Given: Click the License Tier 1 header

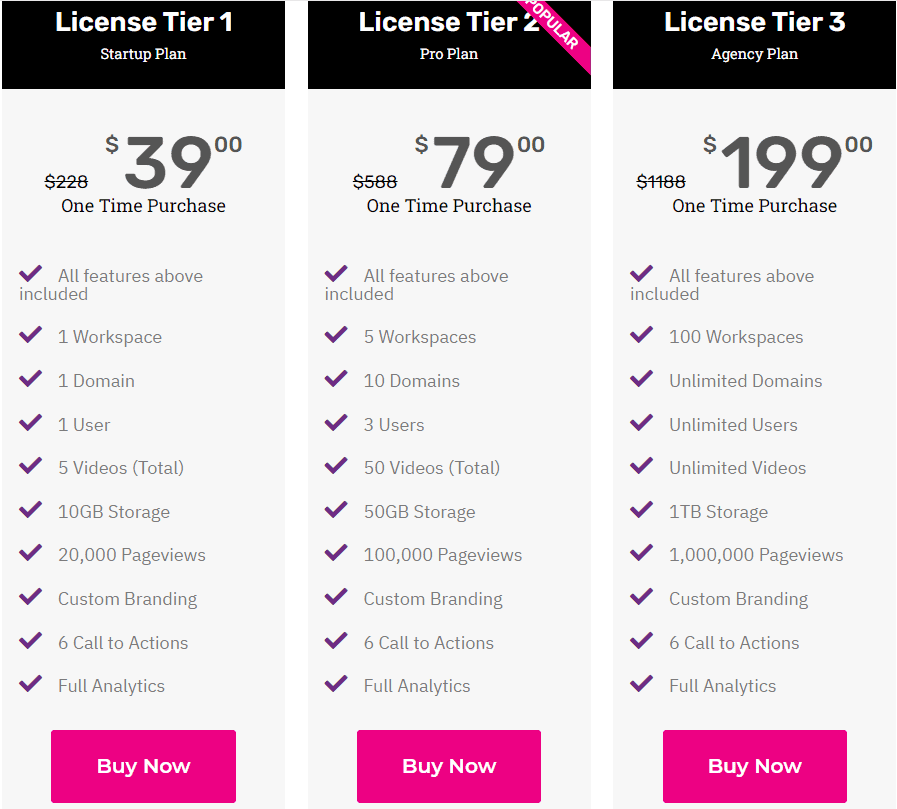Looking at the screenshot, I should (x=143, y=21).
